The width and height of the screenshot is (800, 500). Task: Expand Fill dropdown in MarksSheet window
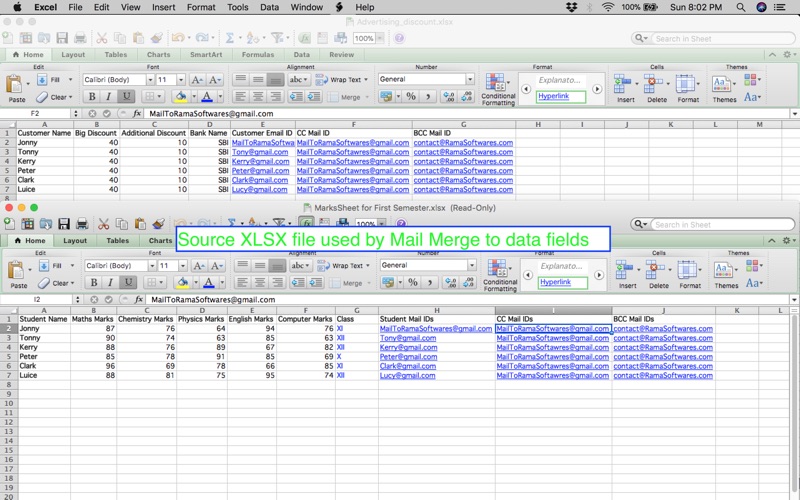[72, 266]
